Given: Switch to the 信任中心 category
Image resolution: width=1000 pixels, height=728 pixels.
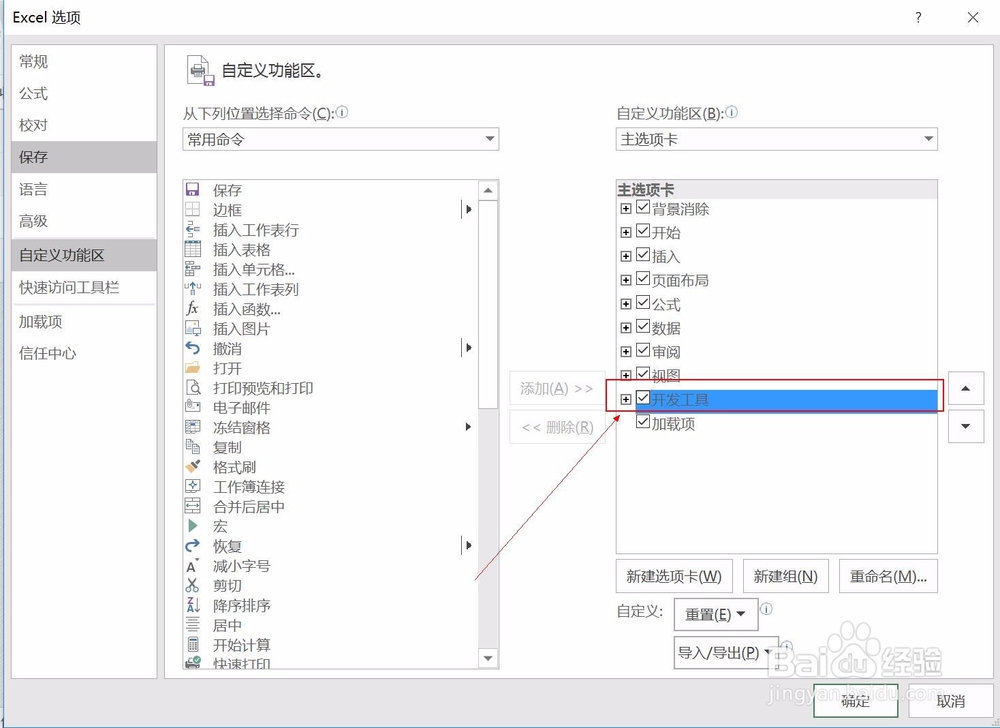Looking at the screenshot, I should (x=84, y=353).
